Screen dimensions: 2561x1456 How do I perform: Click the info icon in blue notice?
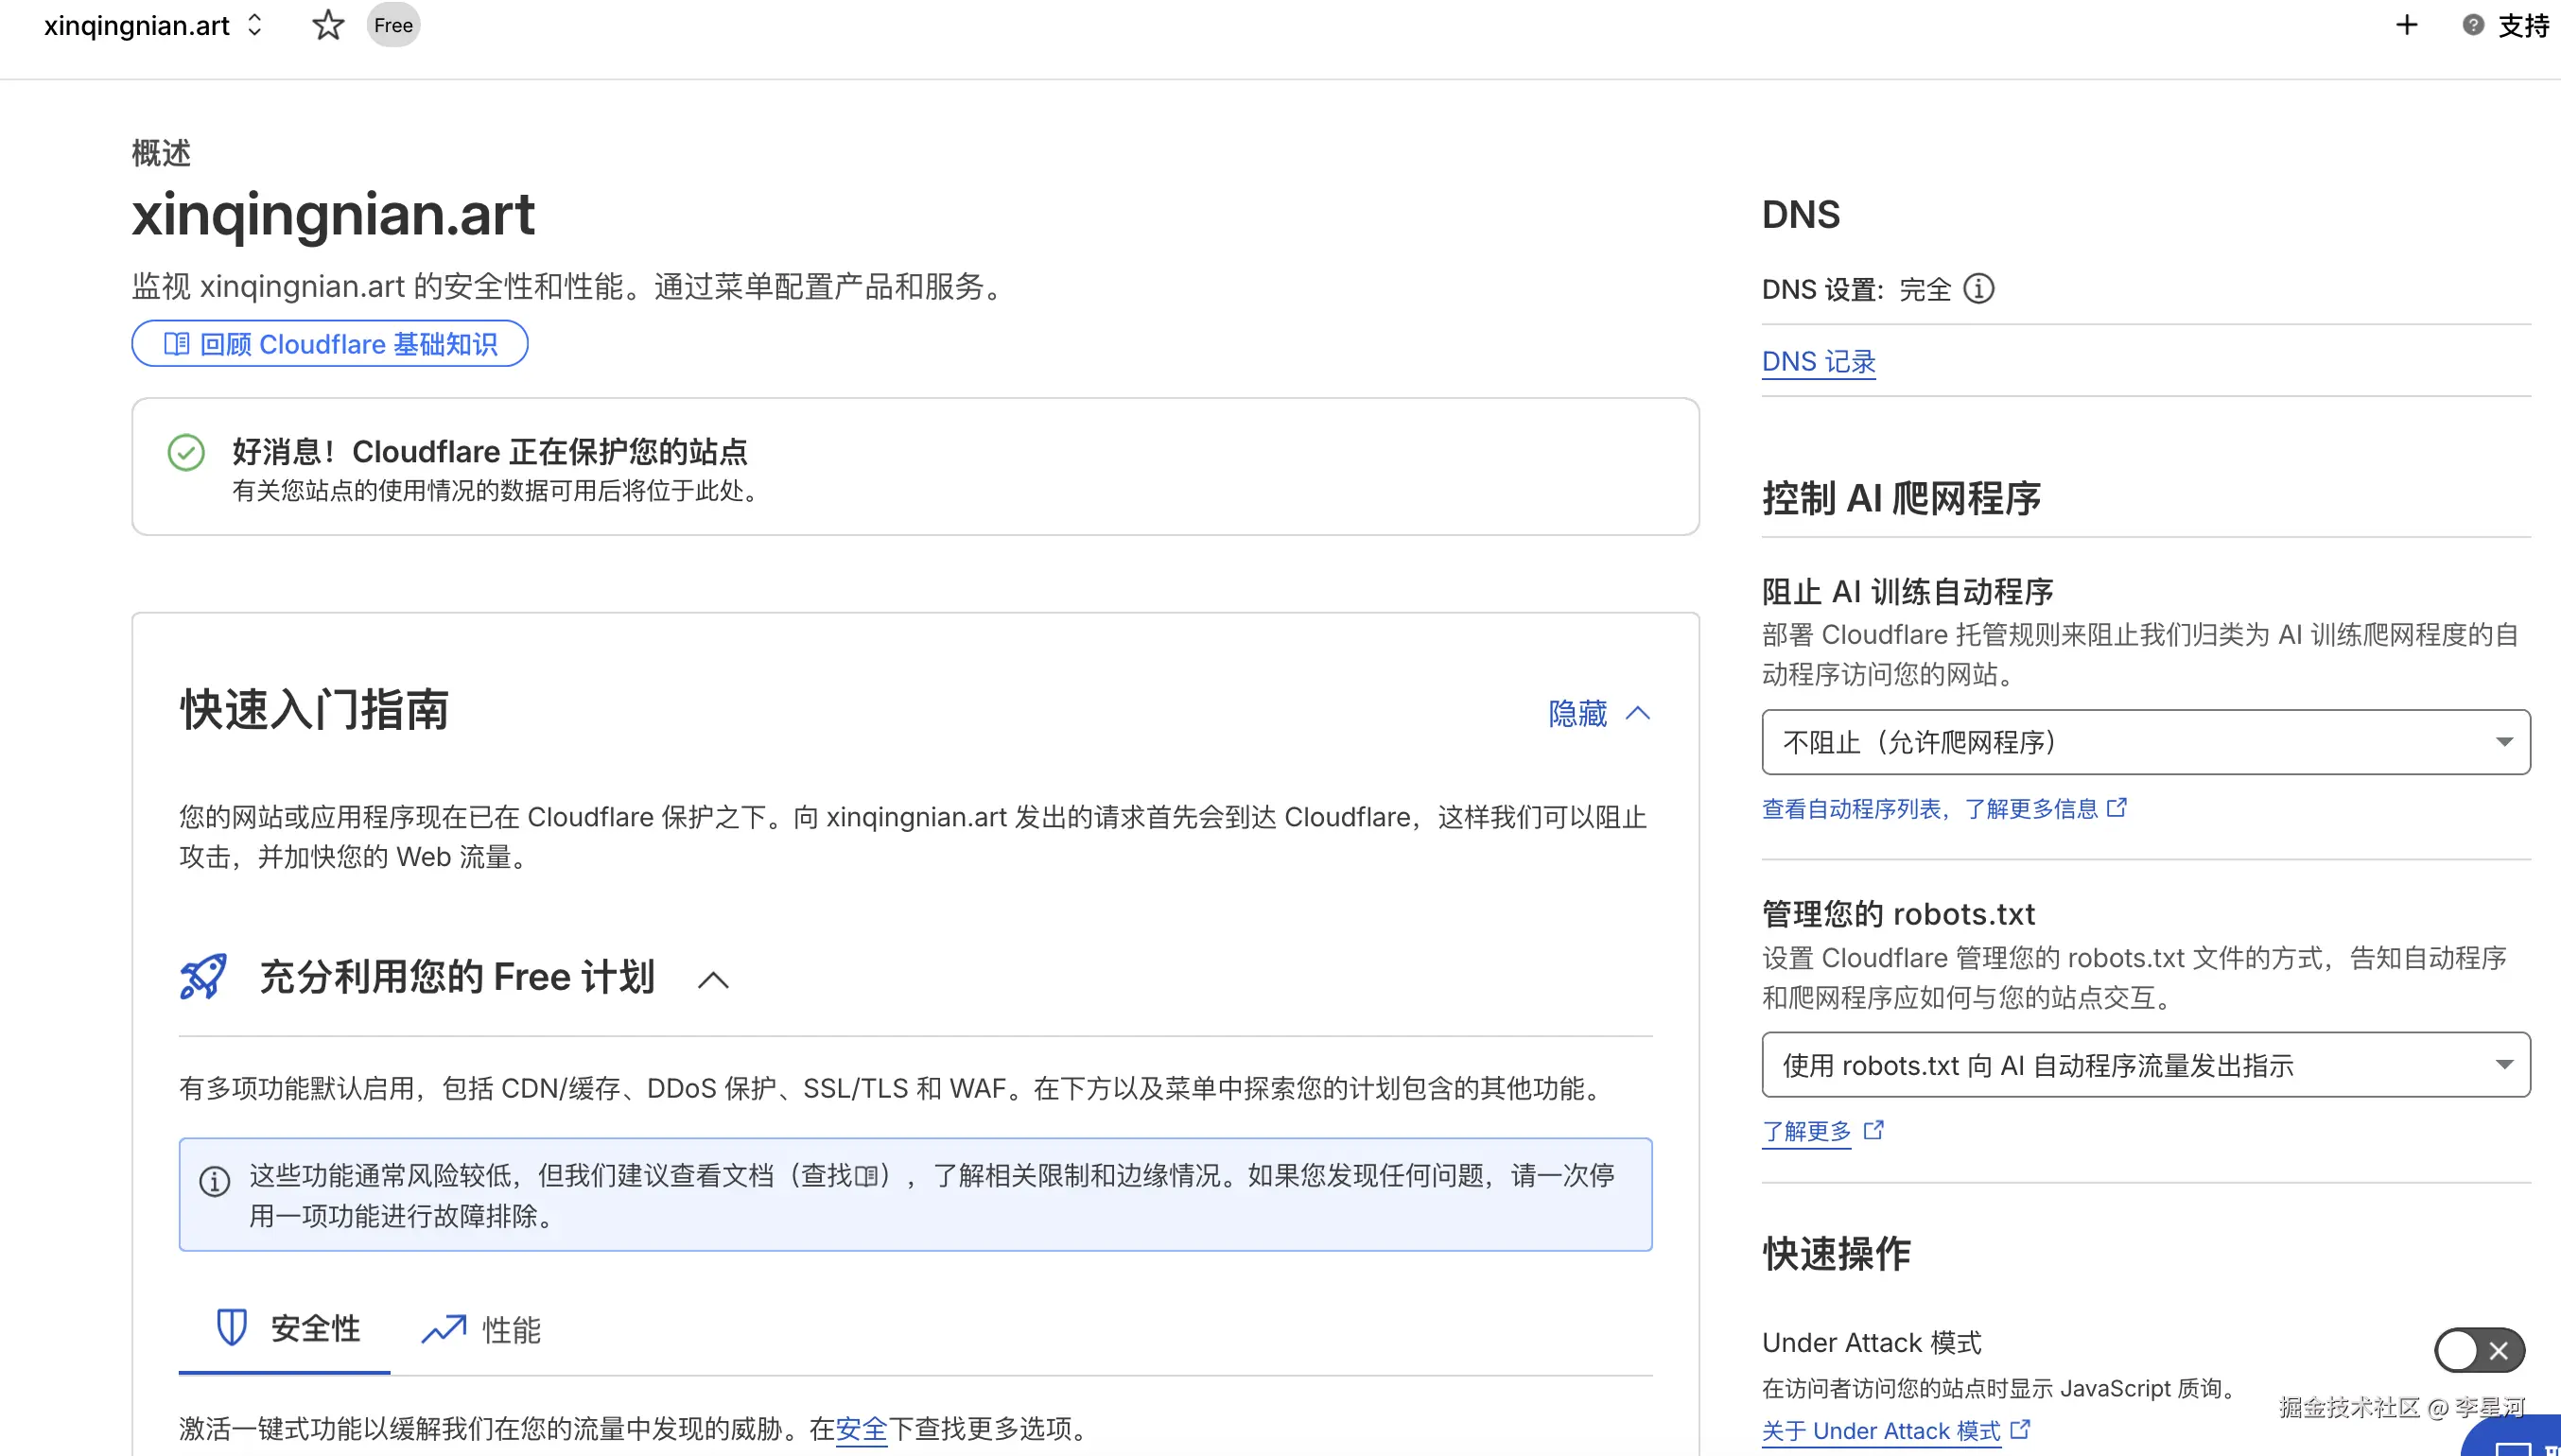point(214,1181)
